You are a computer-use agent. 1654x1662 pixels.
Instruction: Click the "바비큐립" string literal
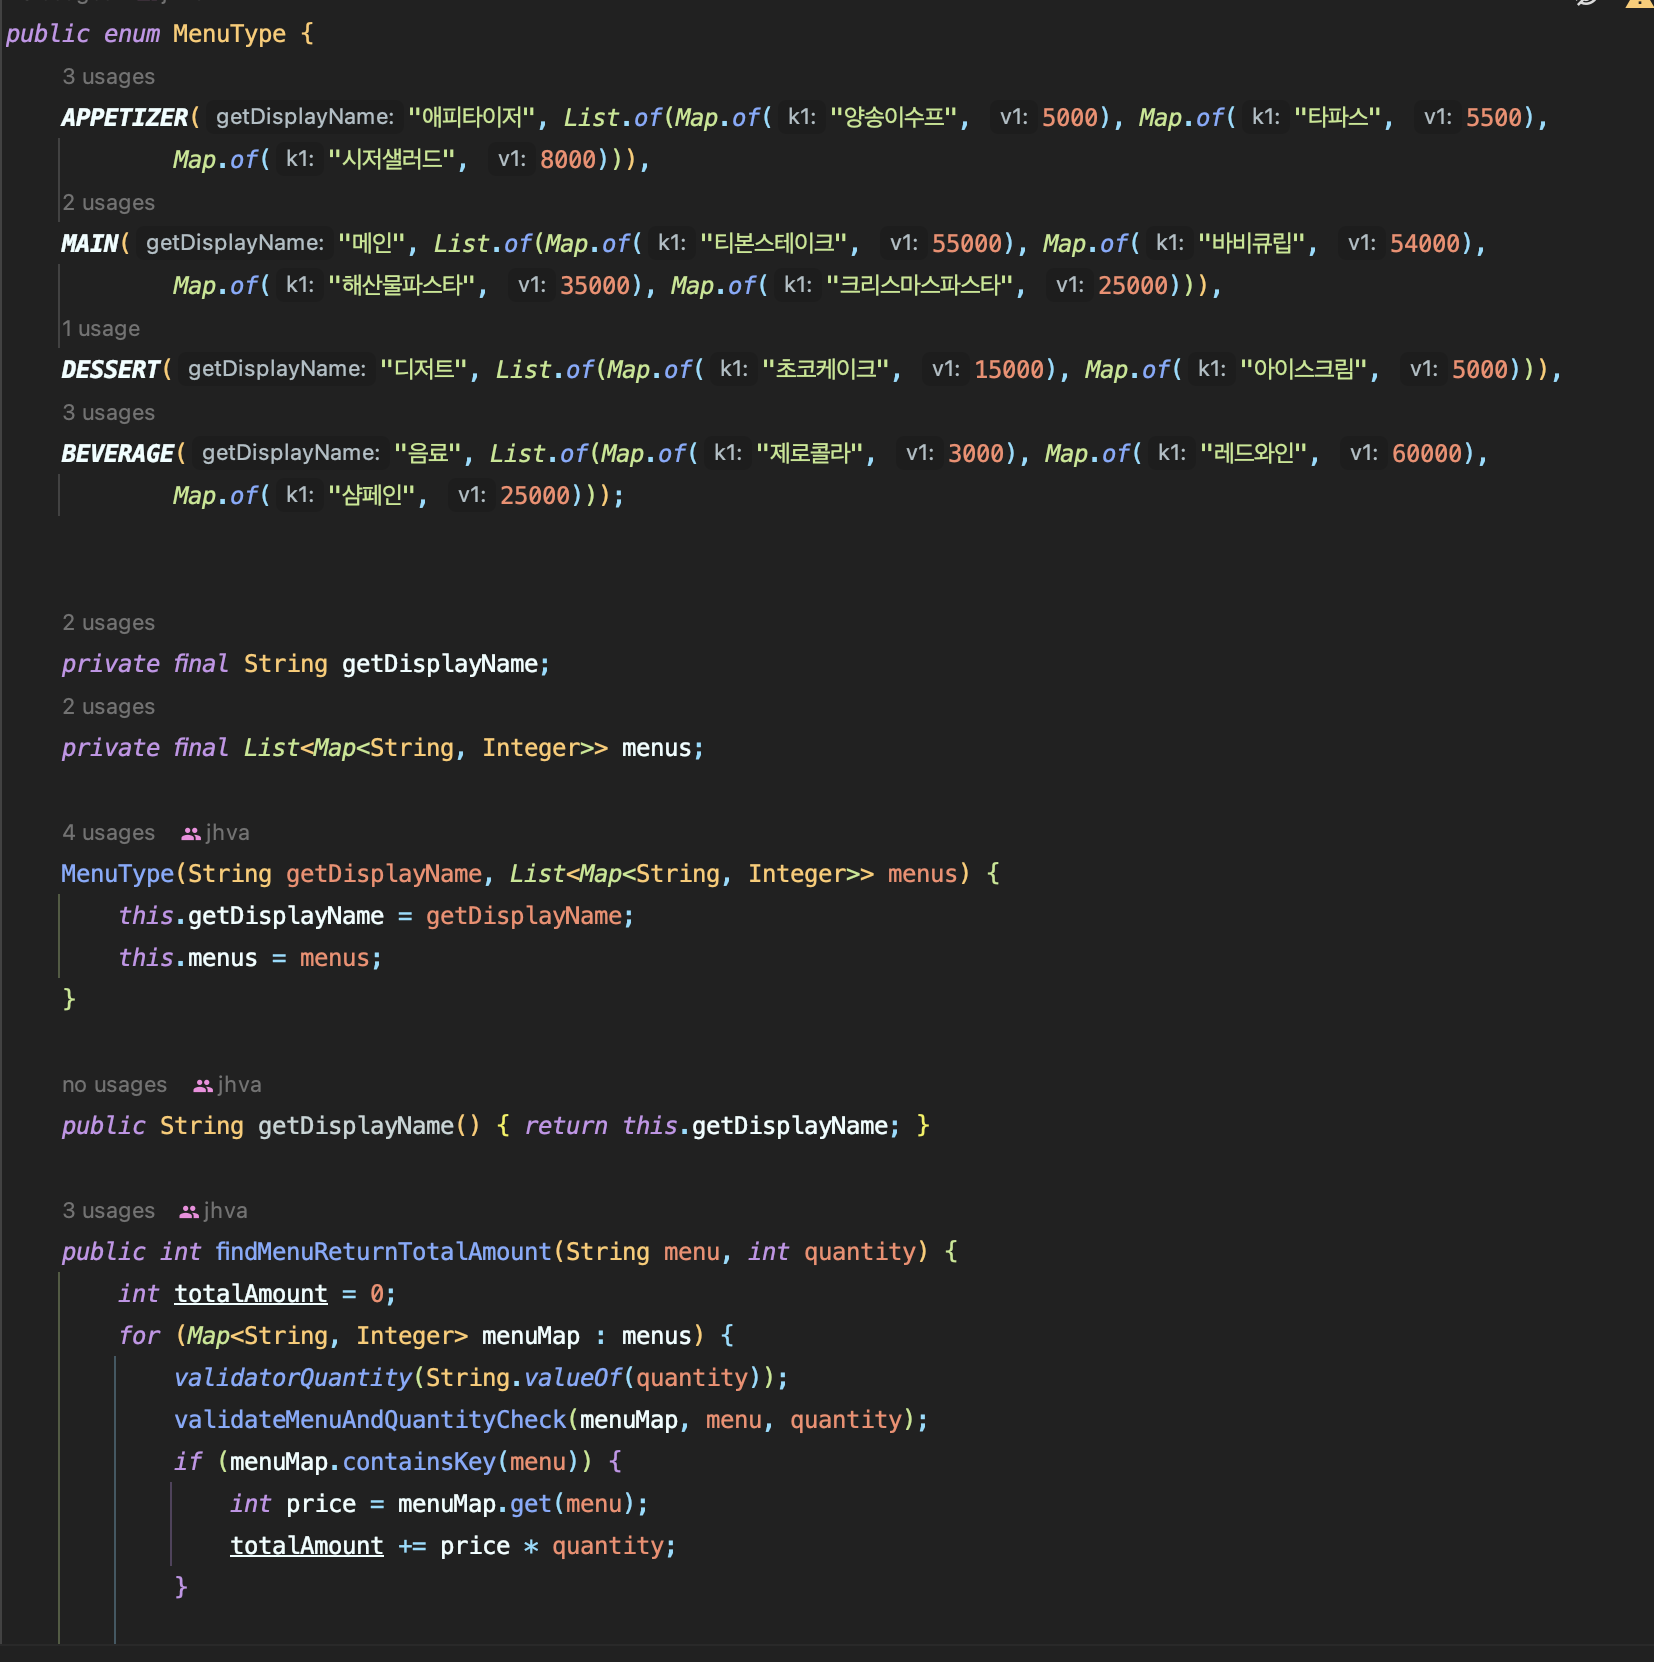click(x=1252, y=244)
